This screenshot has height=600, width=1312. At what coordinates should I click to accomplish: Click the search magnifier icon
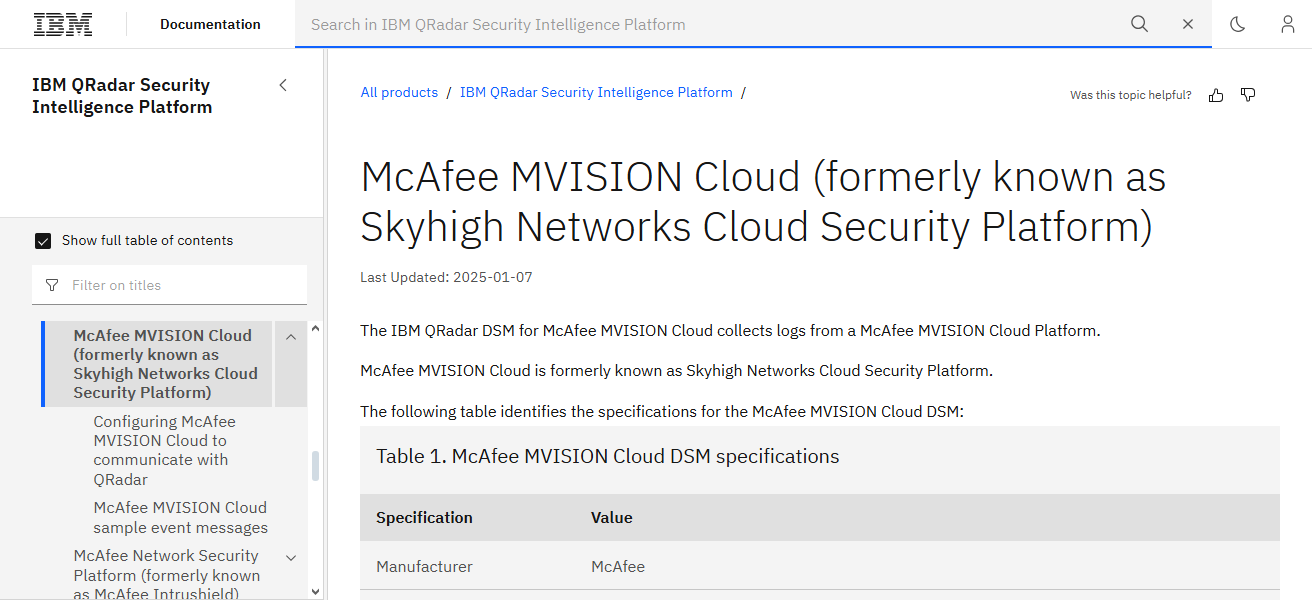[1139, 24]
